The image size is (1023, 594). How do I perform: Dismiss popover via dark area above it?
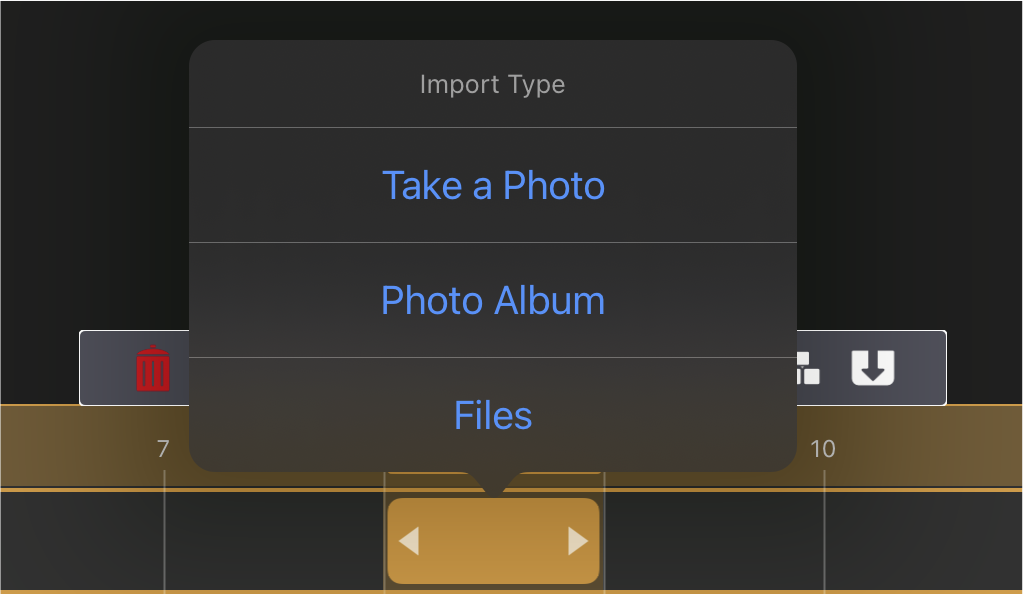pyautogui.click(x=493, y=20)
